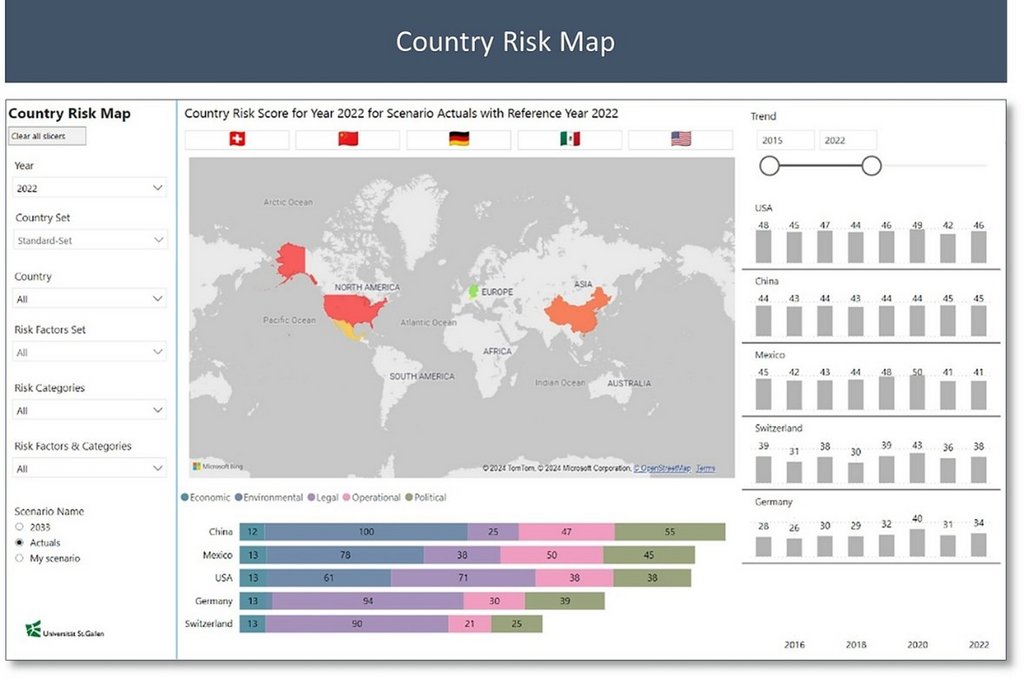Click the Microsoft Bing logo on map
Image resolution: width=1024 pixels, height=678 pixels.
218,467
